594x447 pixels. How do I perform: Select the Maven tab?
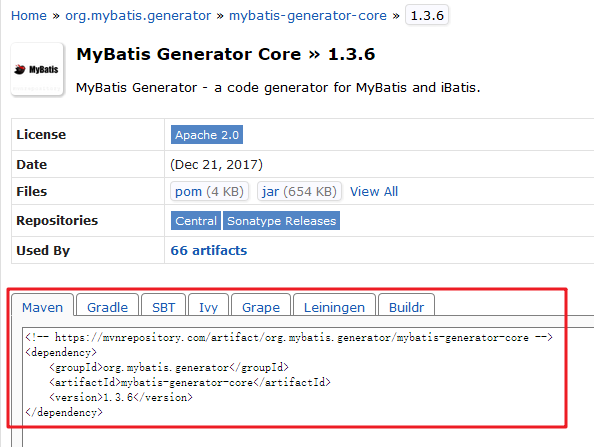click(42, 306)
